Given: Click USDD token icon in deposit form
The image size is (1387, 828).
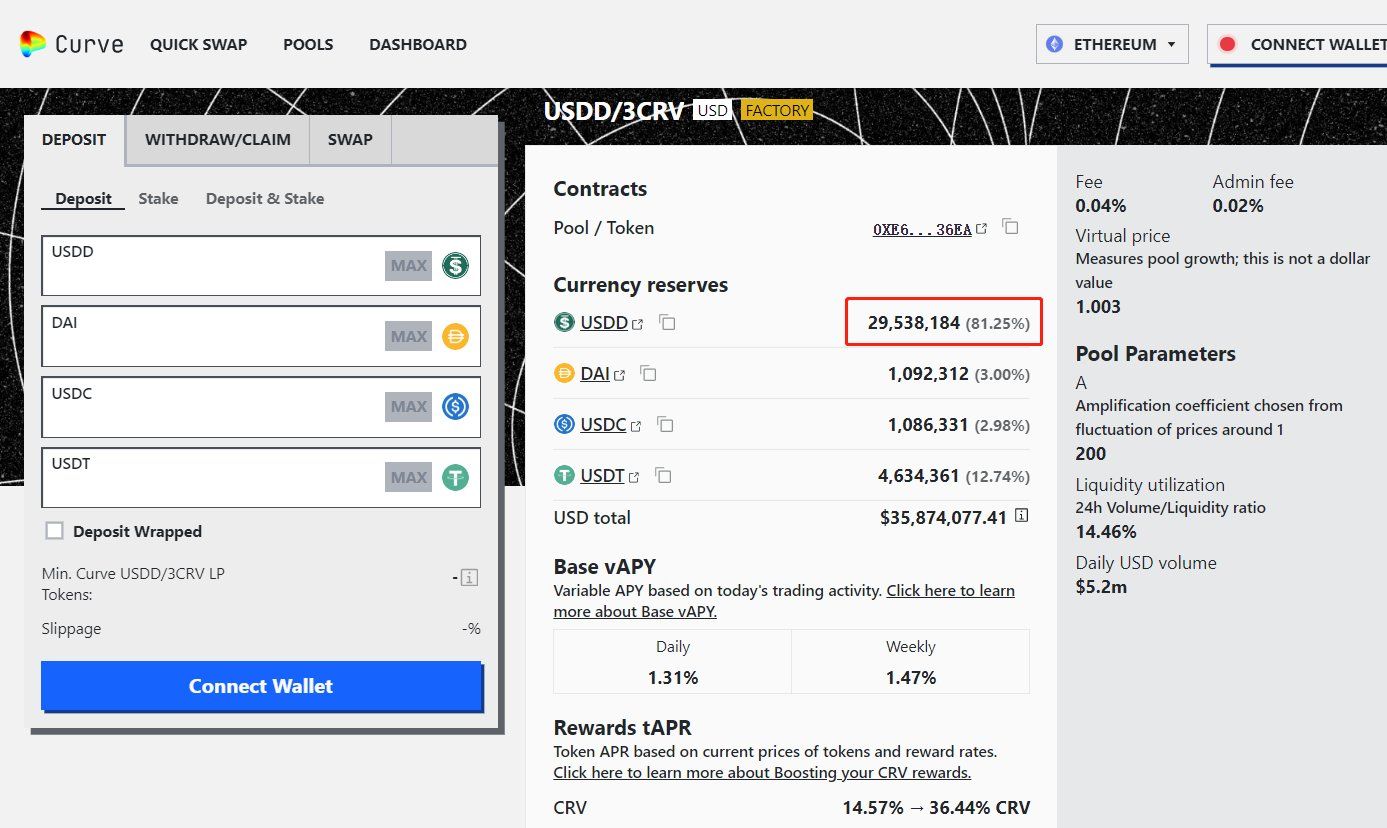Looking at the screenshot, I should [456, 266].
